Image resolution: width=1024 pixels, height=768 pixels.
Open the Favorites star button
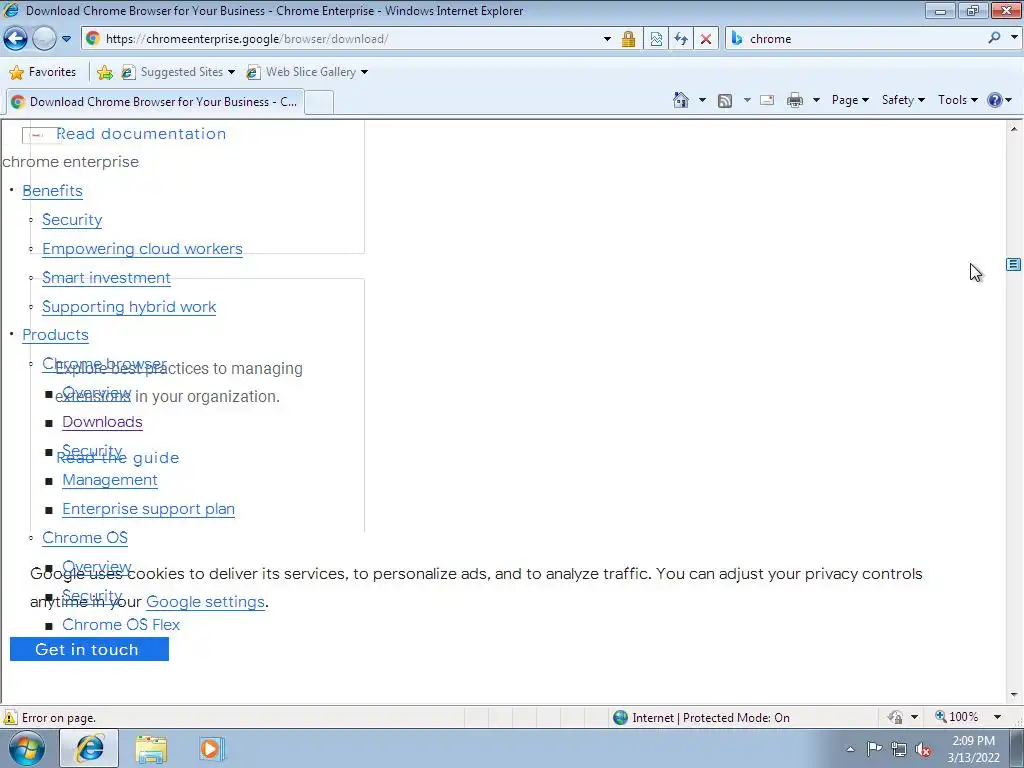43,72
